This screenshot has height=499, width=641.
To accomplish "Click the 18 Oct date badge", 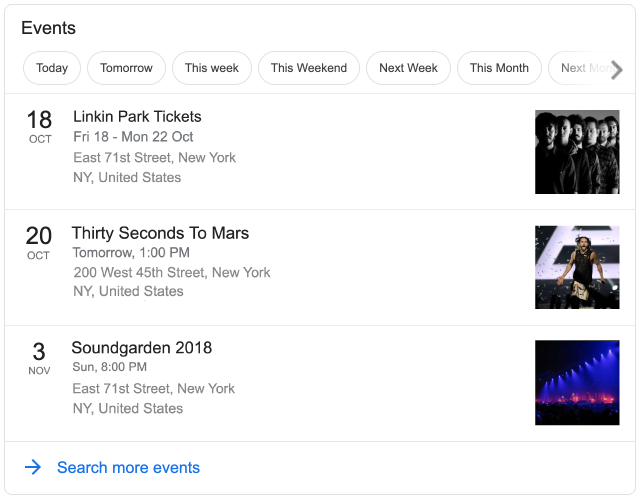I will point(40,128).
